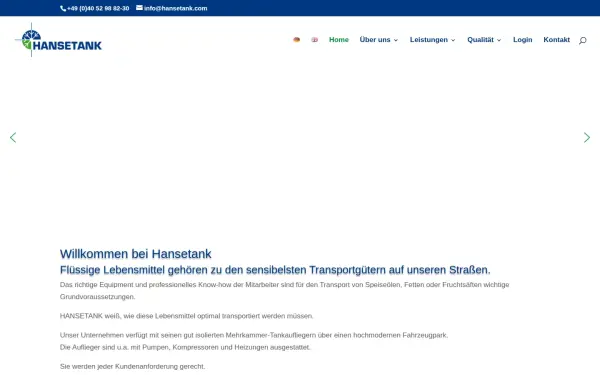Email info@hansetank.com link

point(176,8)
